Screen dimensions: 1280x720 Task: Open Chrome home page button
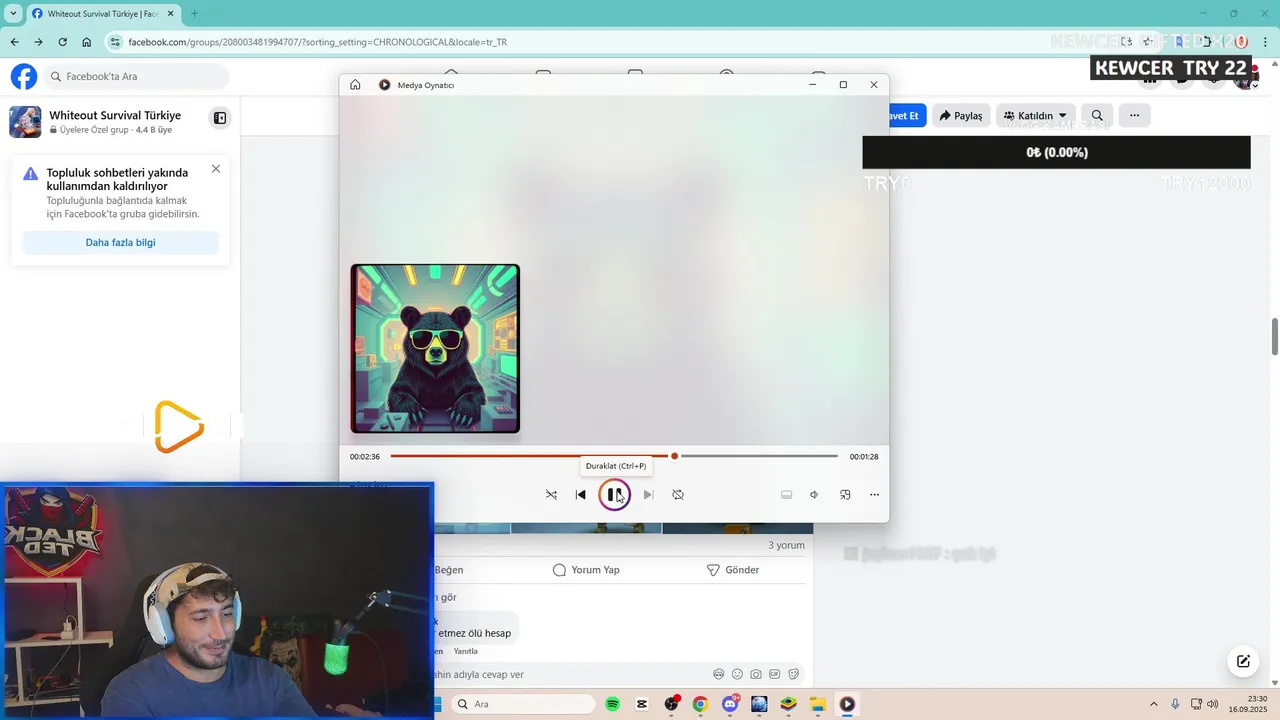87,42
